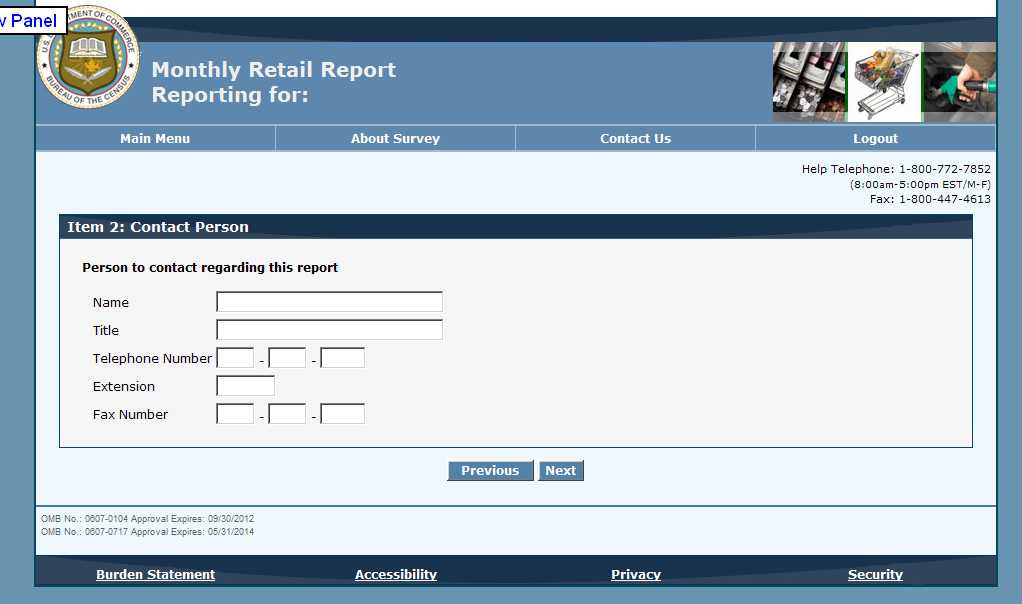Click the Fax Number area code box
1022x604 pixels.
235,414
